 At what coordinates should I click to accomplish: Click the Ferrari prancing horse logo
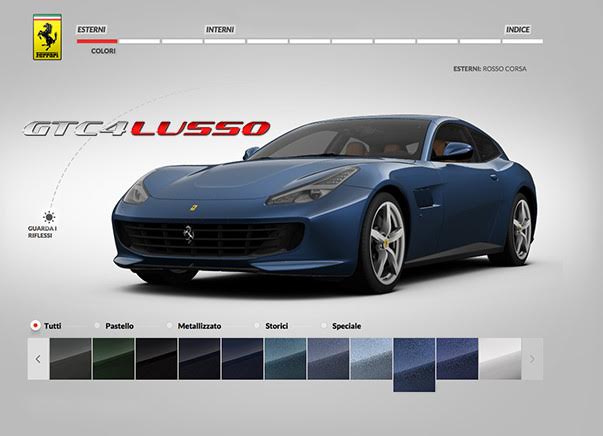(47, 38)
